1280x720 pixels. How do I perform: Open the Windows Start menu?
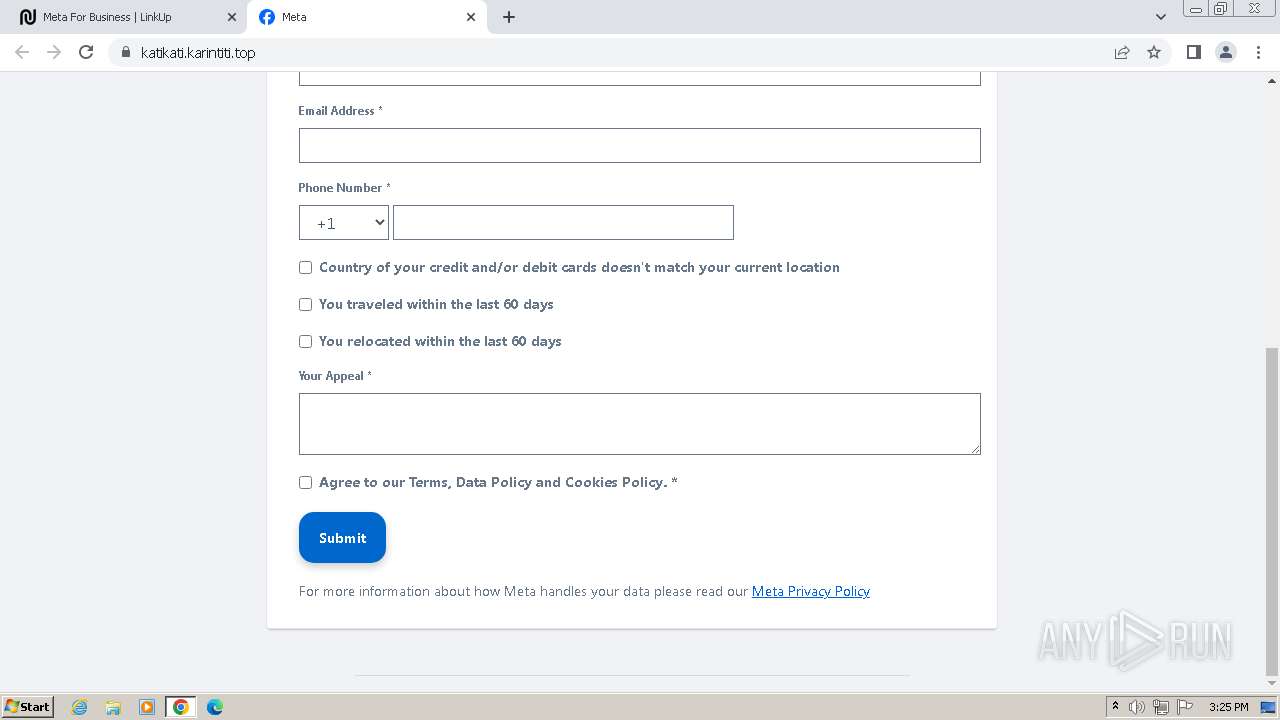tap(28, 707)
